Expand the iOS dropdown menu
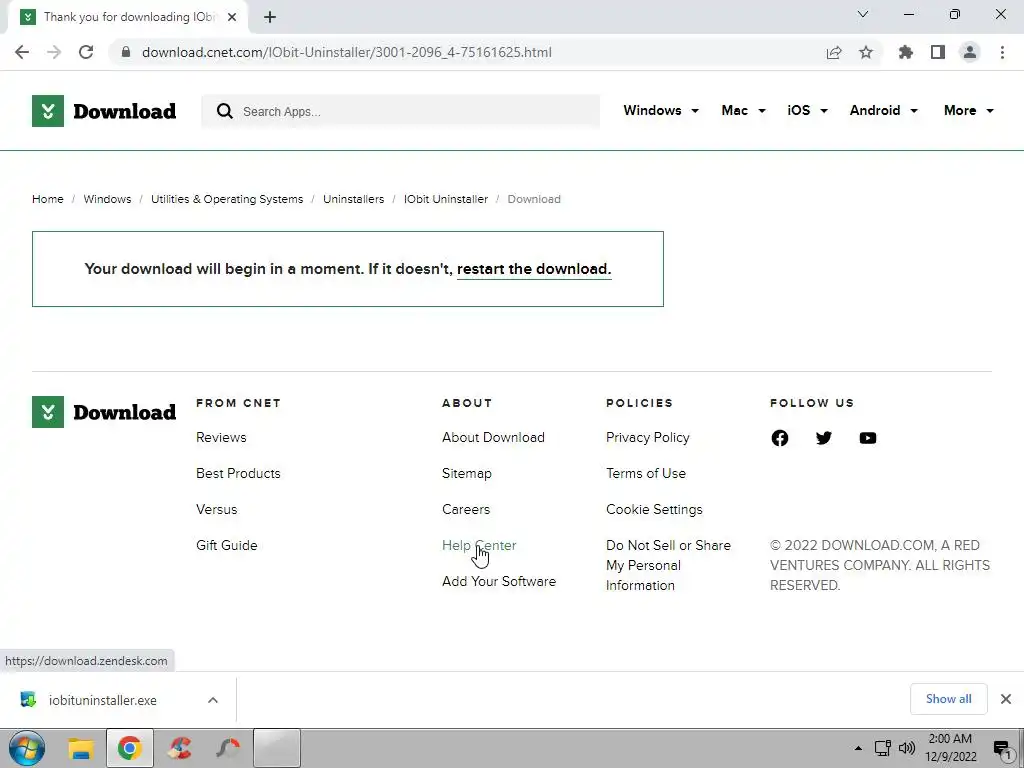The image size is (1024, 768). pos(807,110)
